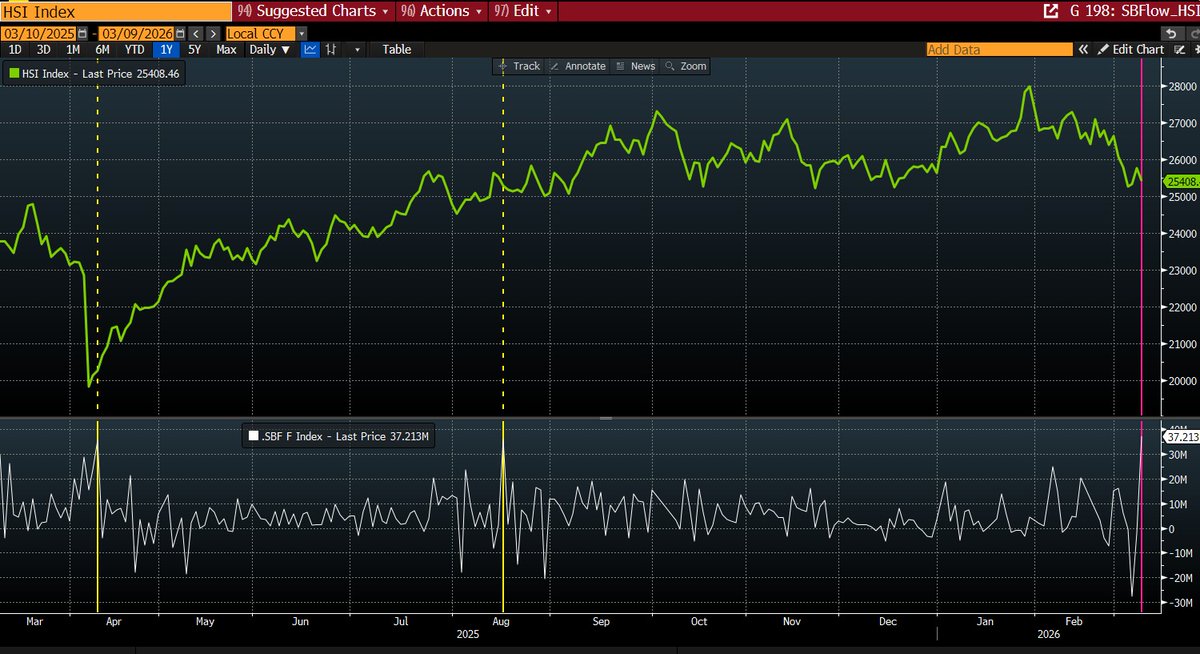Open the Edit menu

coord(524,11)
